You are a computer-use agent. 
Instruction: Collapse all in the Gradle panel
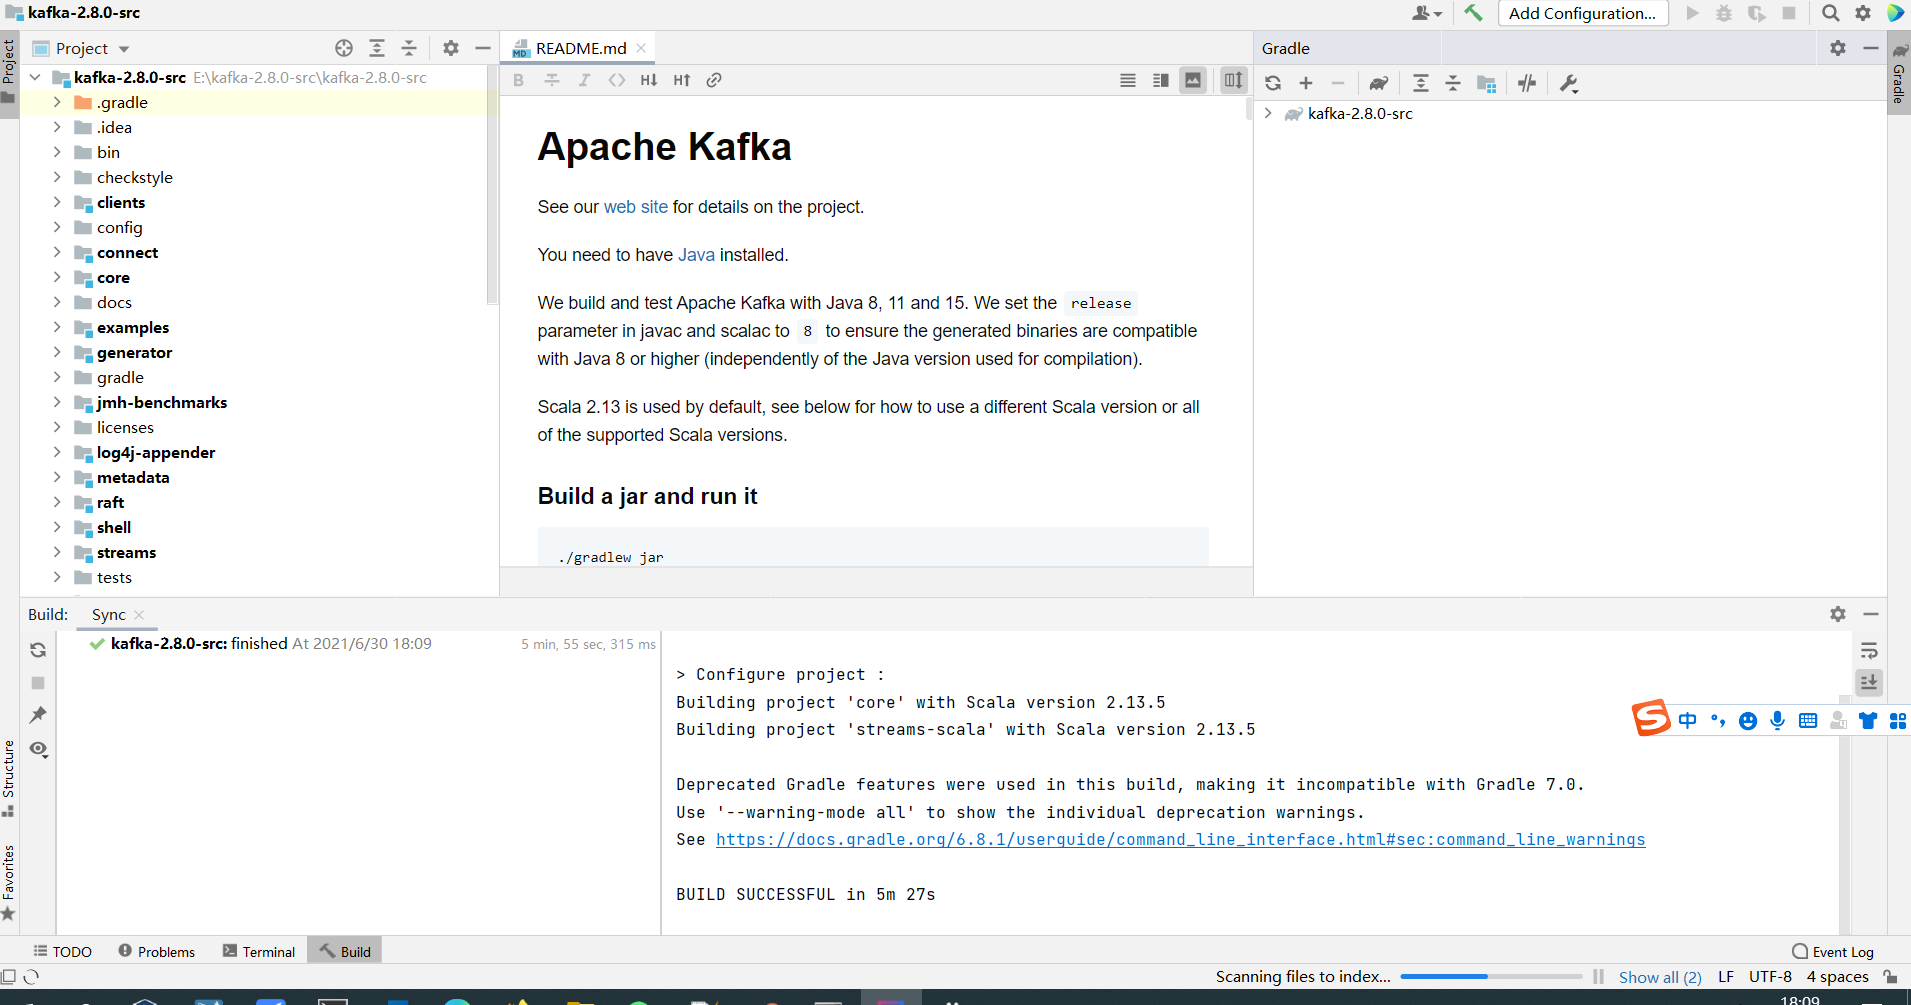pyautogui.click(x=1453, y=83)
